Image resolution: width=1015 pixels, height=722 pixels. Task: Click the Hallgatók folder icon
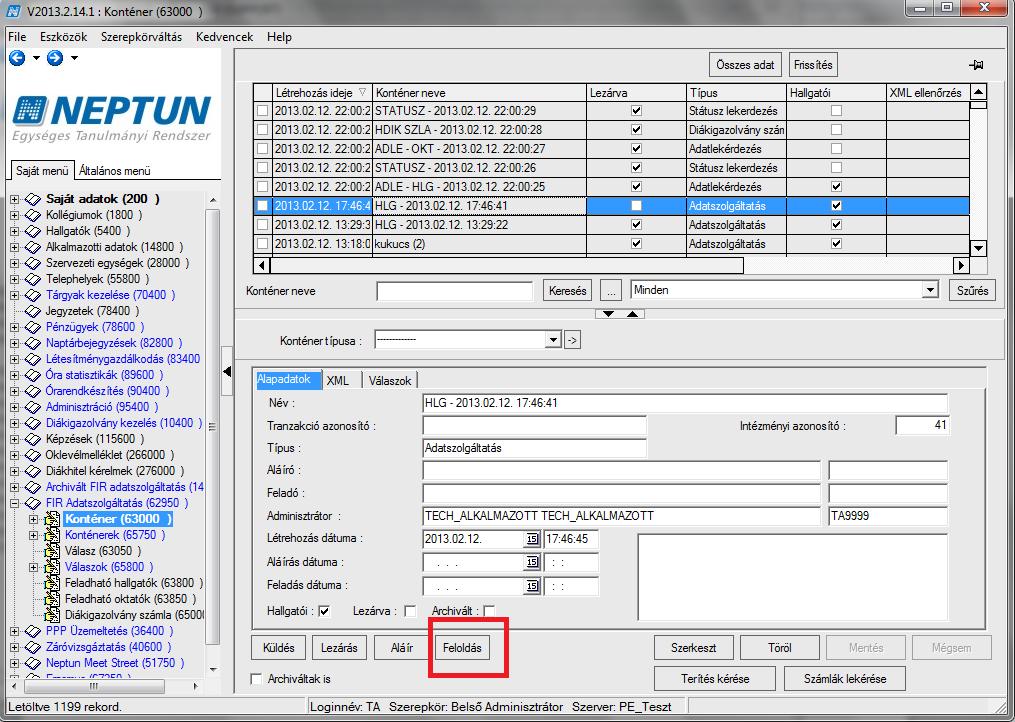point(33,231)
